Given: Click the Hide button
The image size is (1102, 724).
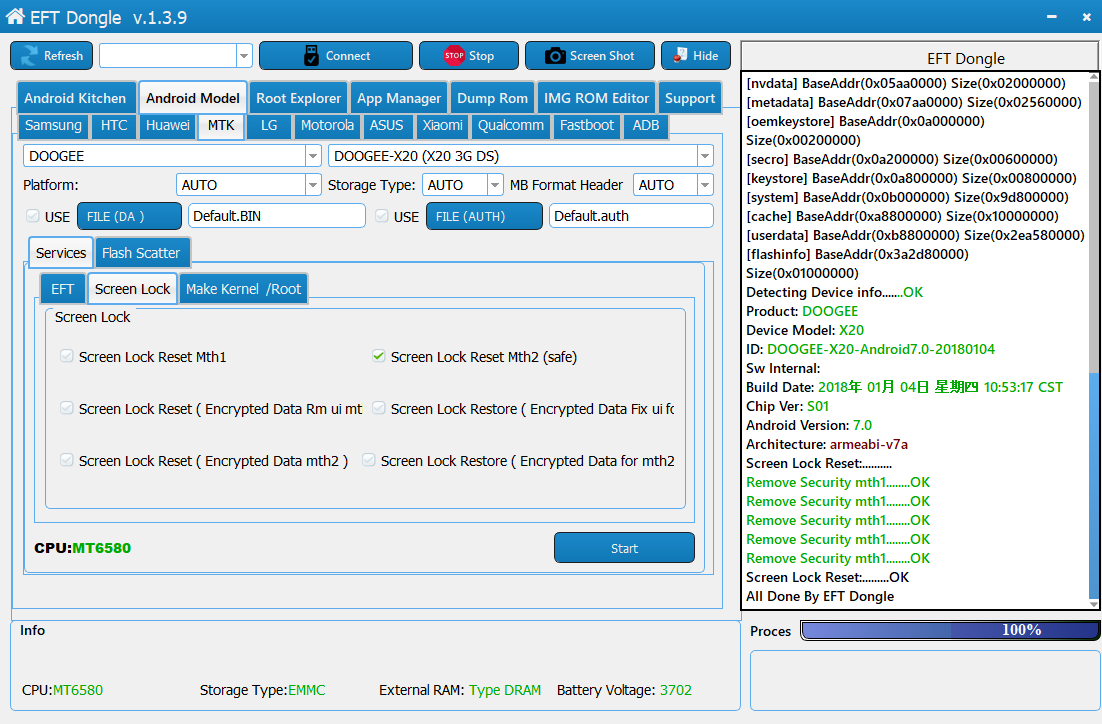Looking at the screenshot, I should point(696,56).
